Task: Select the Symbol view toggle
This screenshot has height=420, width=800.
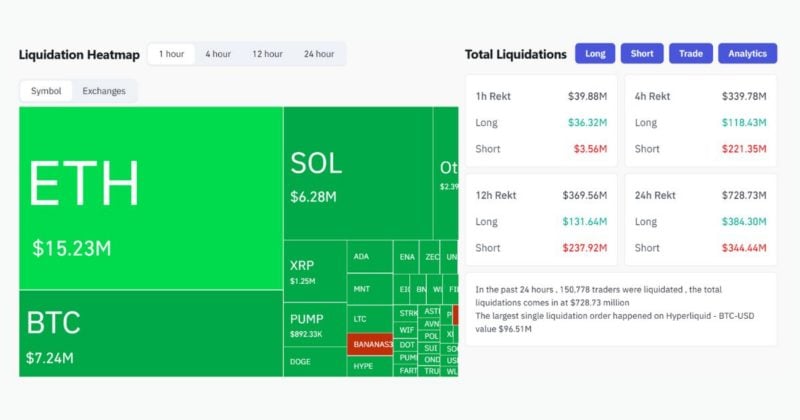Action: (46, 91)
